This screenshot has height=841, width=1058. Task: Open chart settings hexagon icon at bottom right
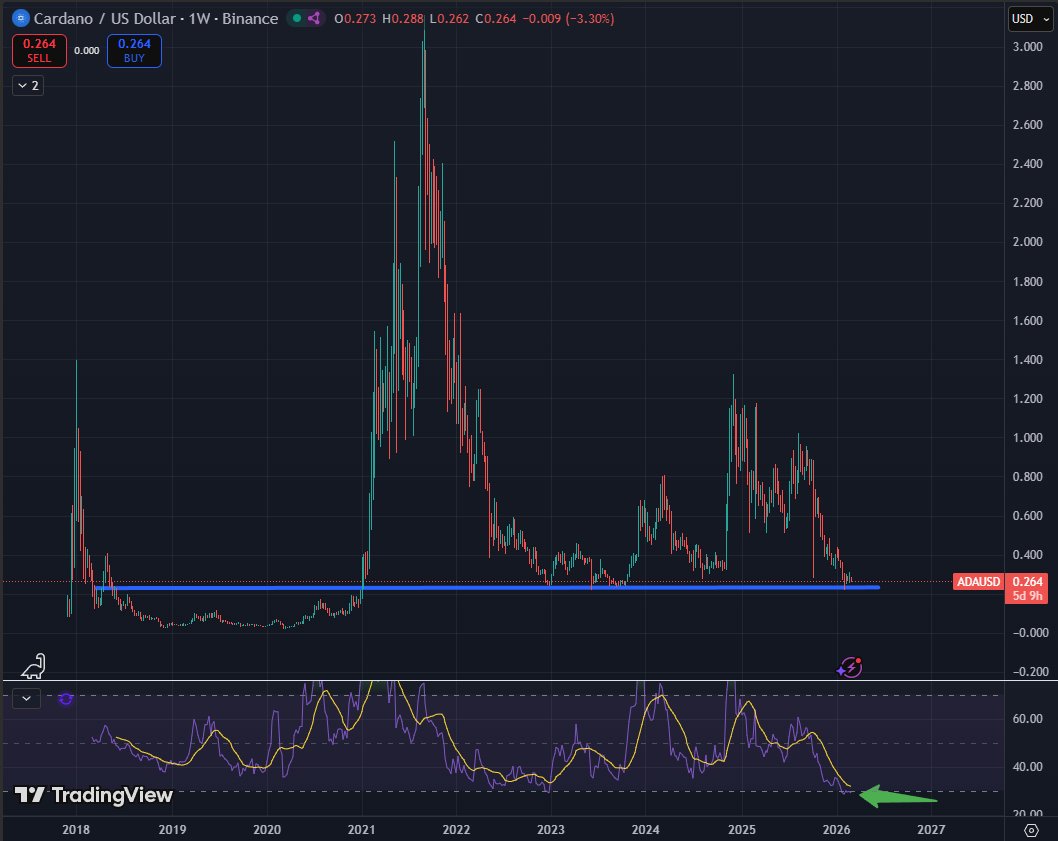click(x=1031, y=830)
